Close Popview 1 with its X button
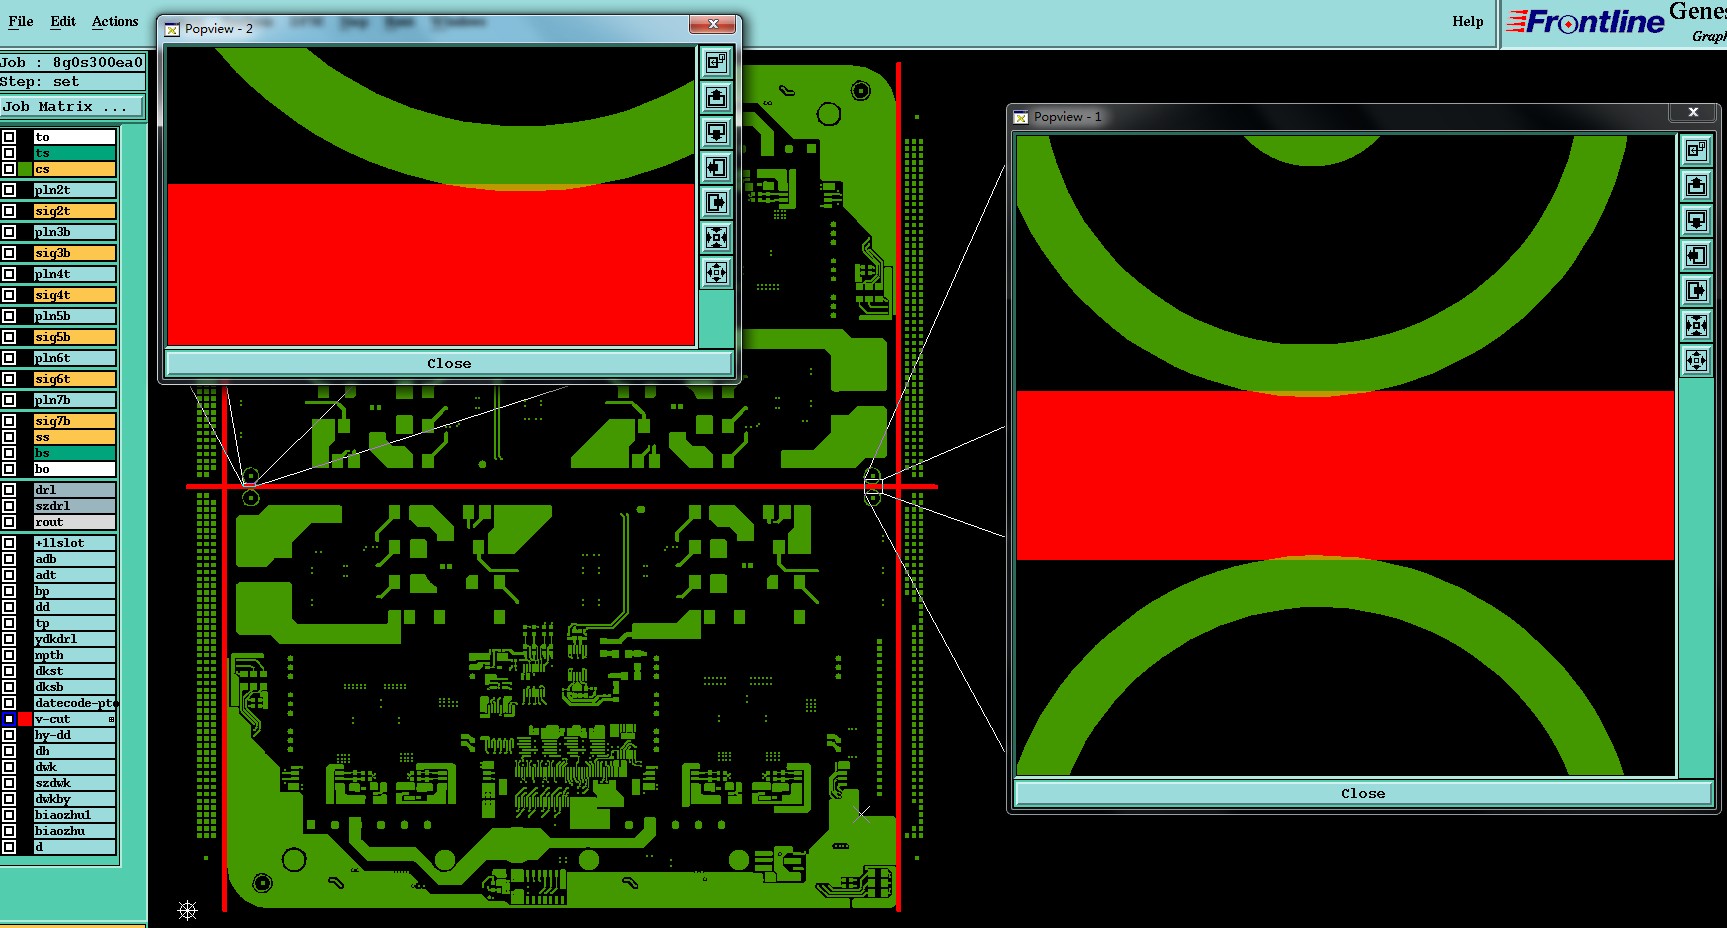 coord(1693,112)
